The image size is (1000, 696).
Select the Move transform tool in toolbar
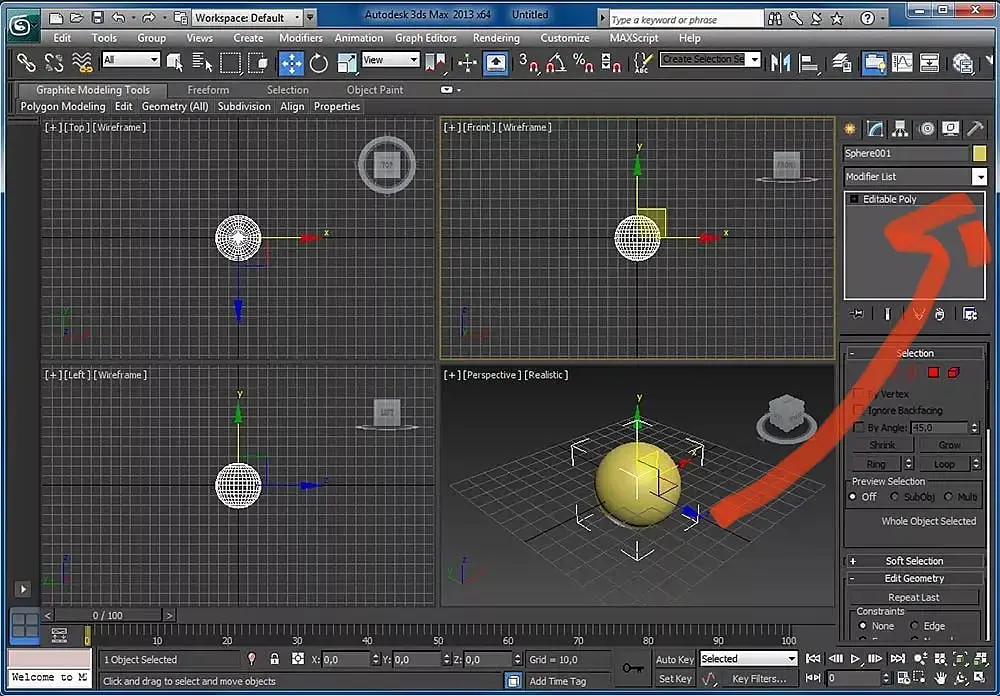tap(291, 63)
